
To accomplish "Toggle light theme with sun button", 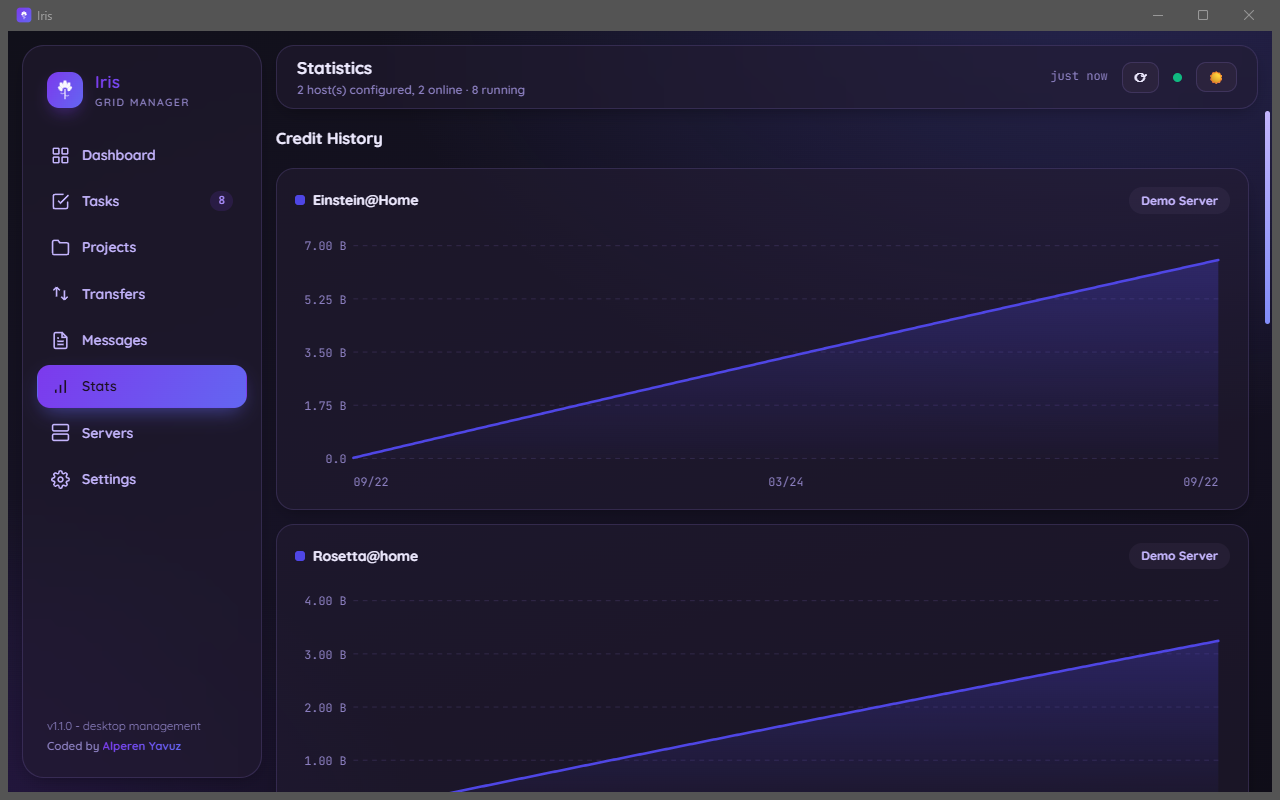I will click(x=1216, y=77).
